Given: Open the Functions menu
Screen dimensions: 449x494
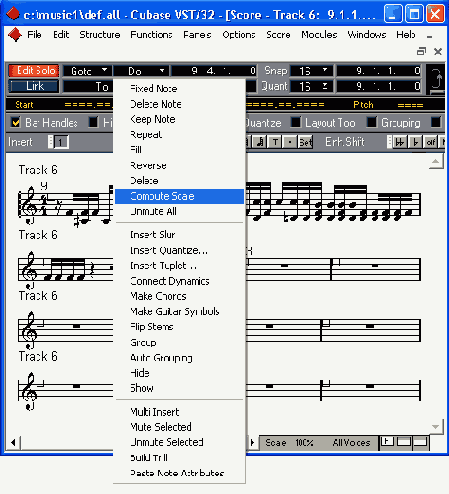Looking at the screenshot, I should pyautogui.click(x=151, y=35).
